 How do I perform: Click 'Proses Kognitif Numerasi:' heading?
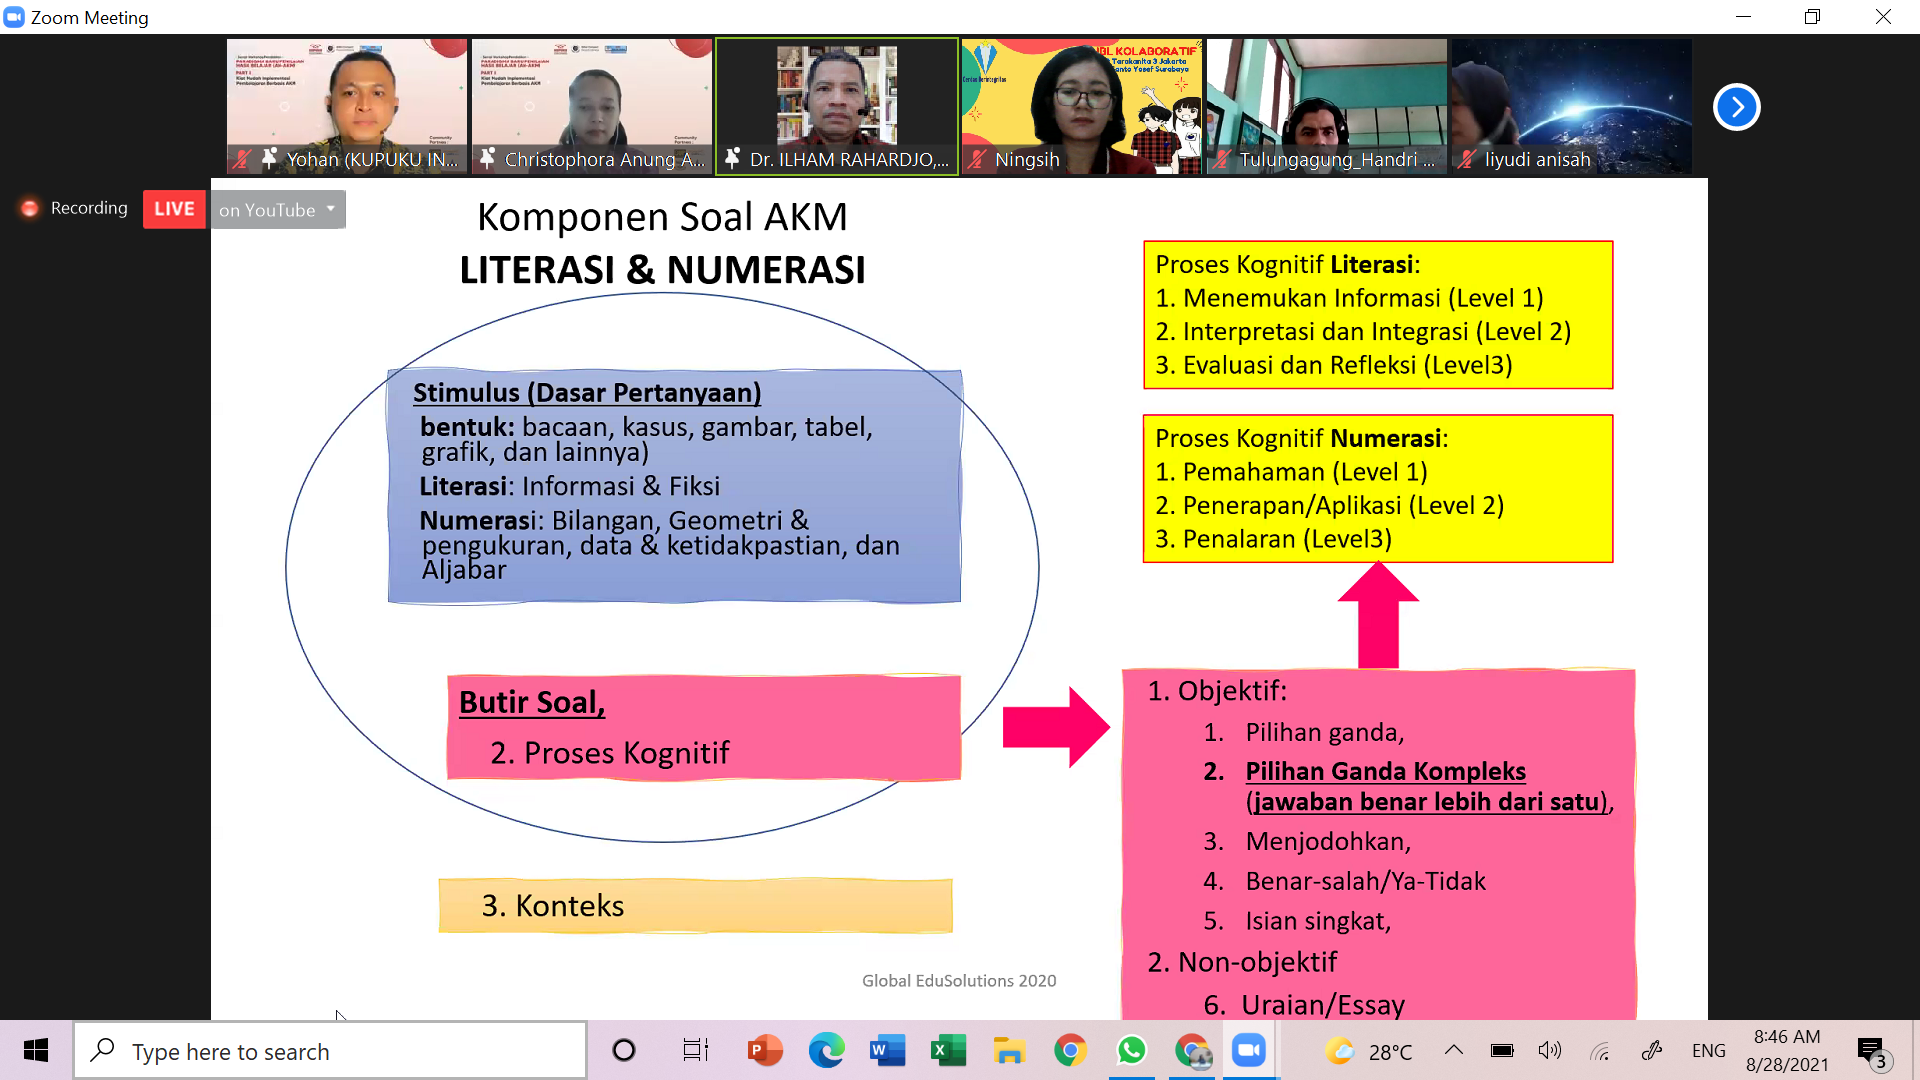click(1302, 438)
